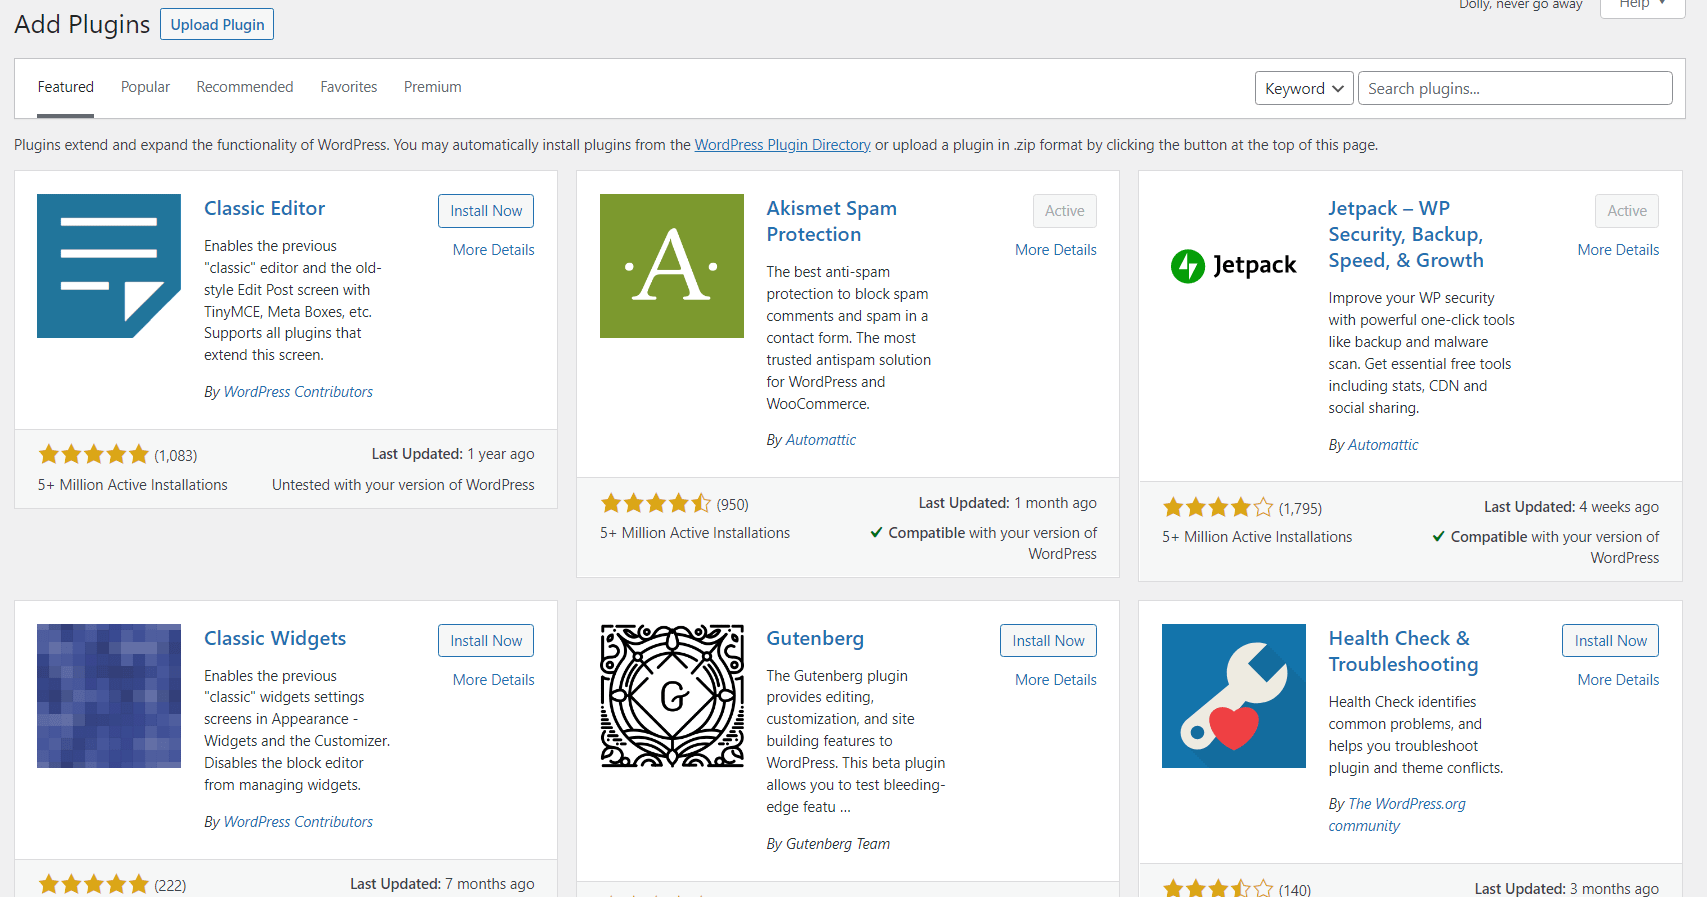The height and width of the screenshot is (897, 1707).
Task: Focus the Search plugins input field
Action: tap(1515, 88)
